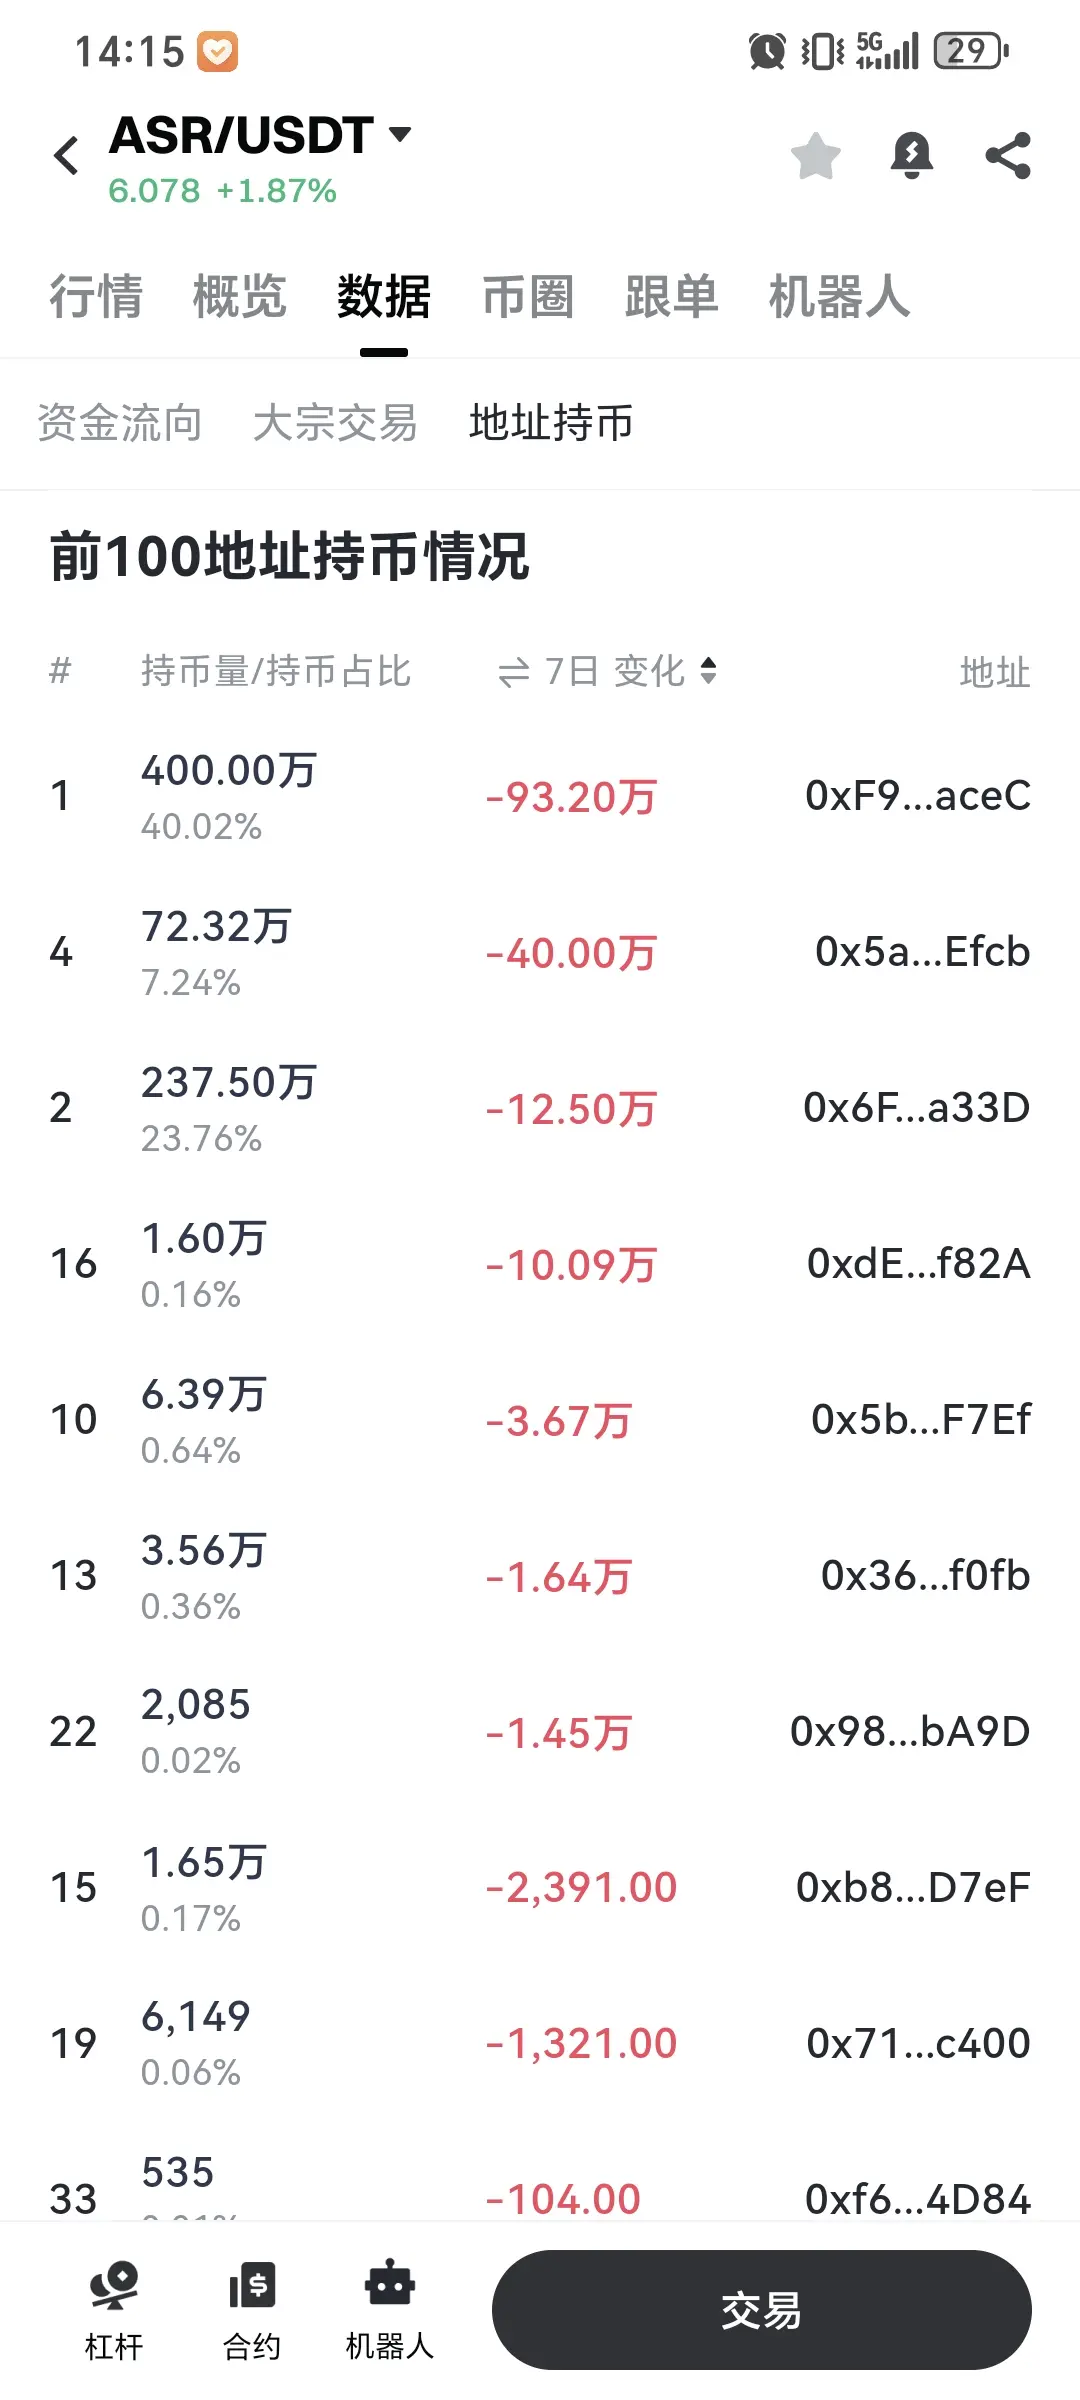Open the 跟单 copy trading tab
The image size is (1080, 2400).
(672, 297)
